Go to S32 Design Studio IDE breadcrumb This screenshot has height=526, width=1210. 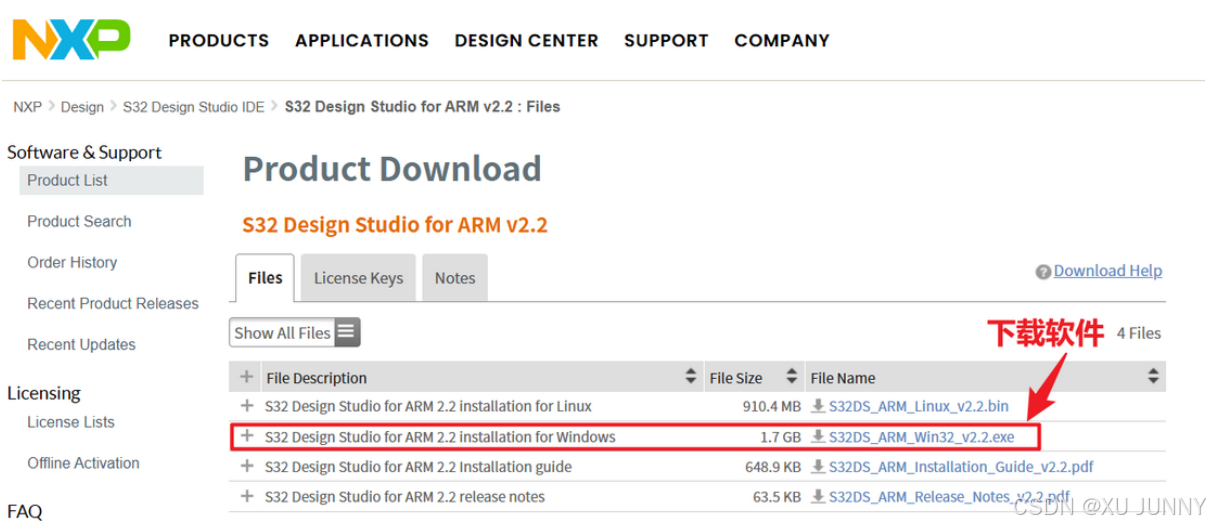(x=194, y=107)
